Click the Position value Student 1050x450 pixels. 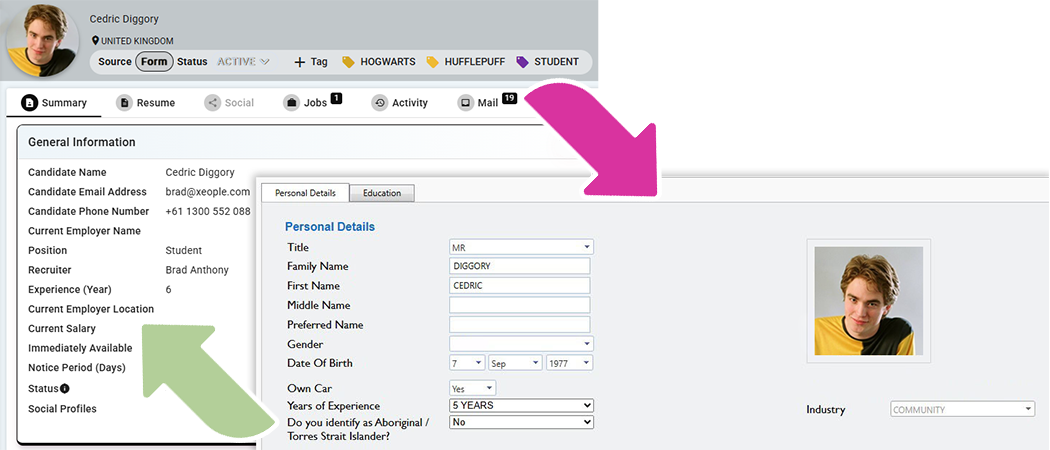click(183, 250)
